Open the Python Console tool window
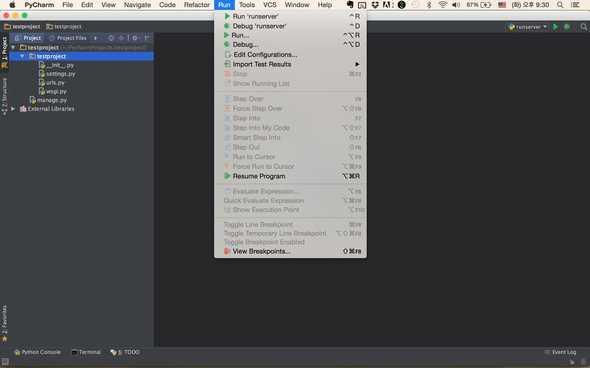Image resolution: width=590 pixels, height=368 pixels. (x=37, y=352)
